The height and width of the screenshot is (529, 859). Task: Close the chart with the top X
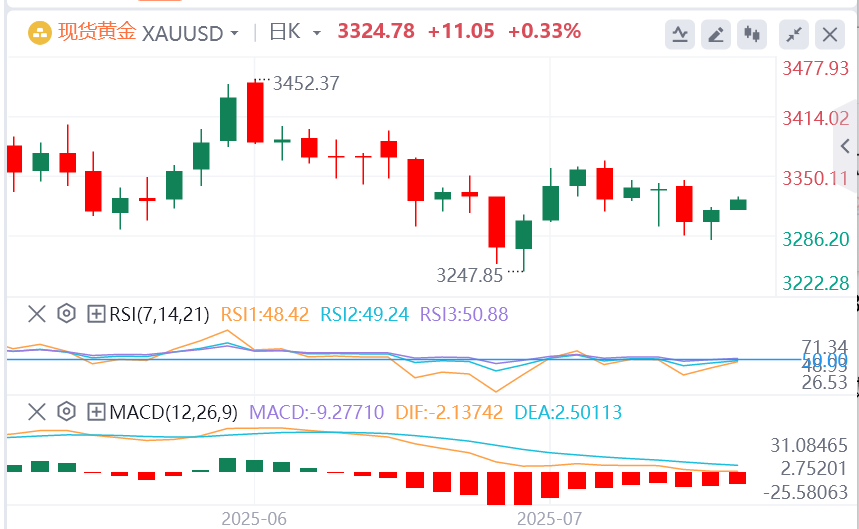[830, 35]
